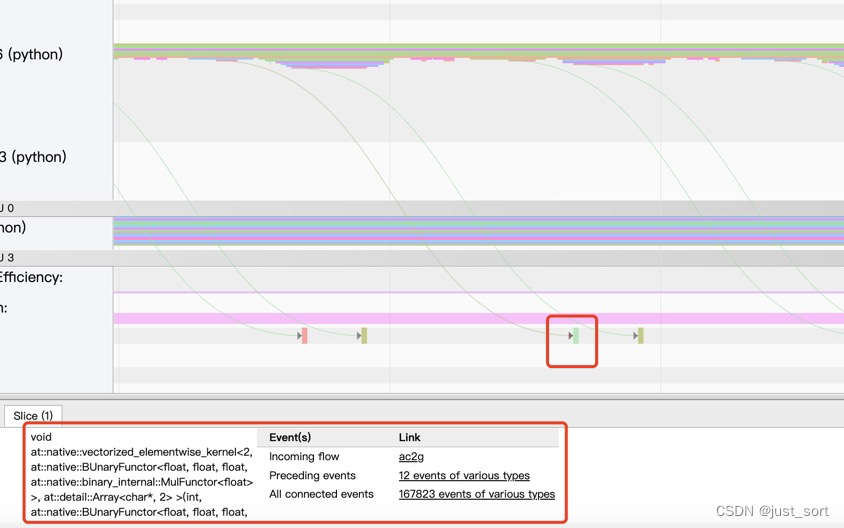
Task: Select the olive kernel slice farthest along the timeline
Action: point(641,336)
